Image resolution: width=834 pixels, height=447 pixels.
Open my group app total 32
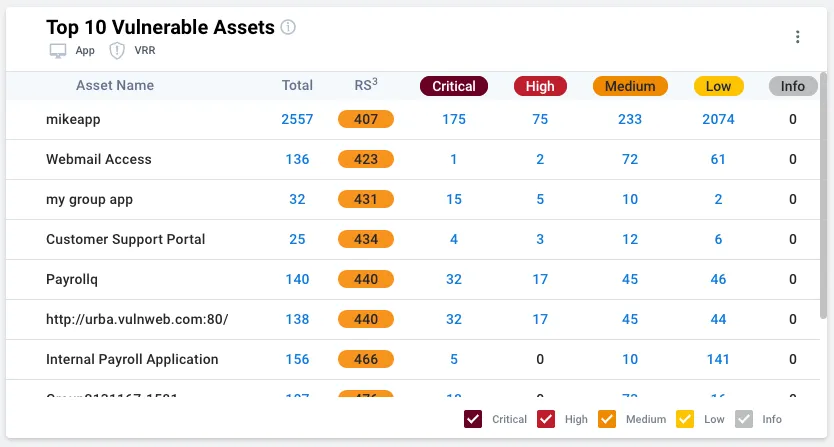tap(297, 199)
